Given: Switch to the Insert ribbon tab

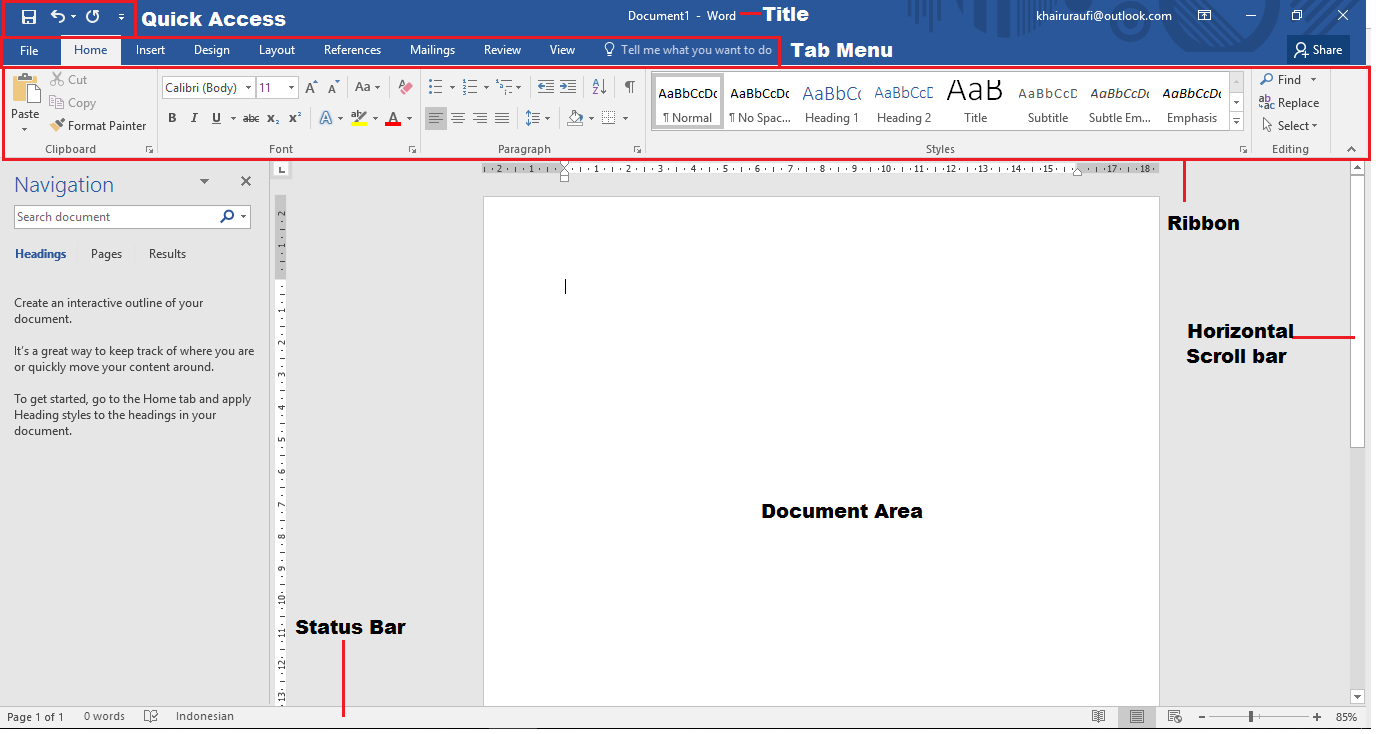Looking at the screenshot, I should (150, 49).
